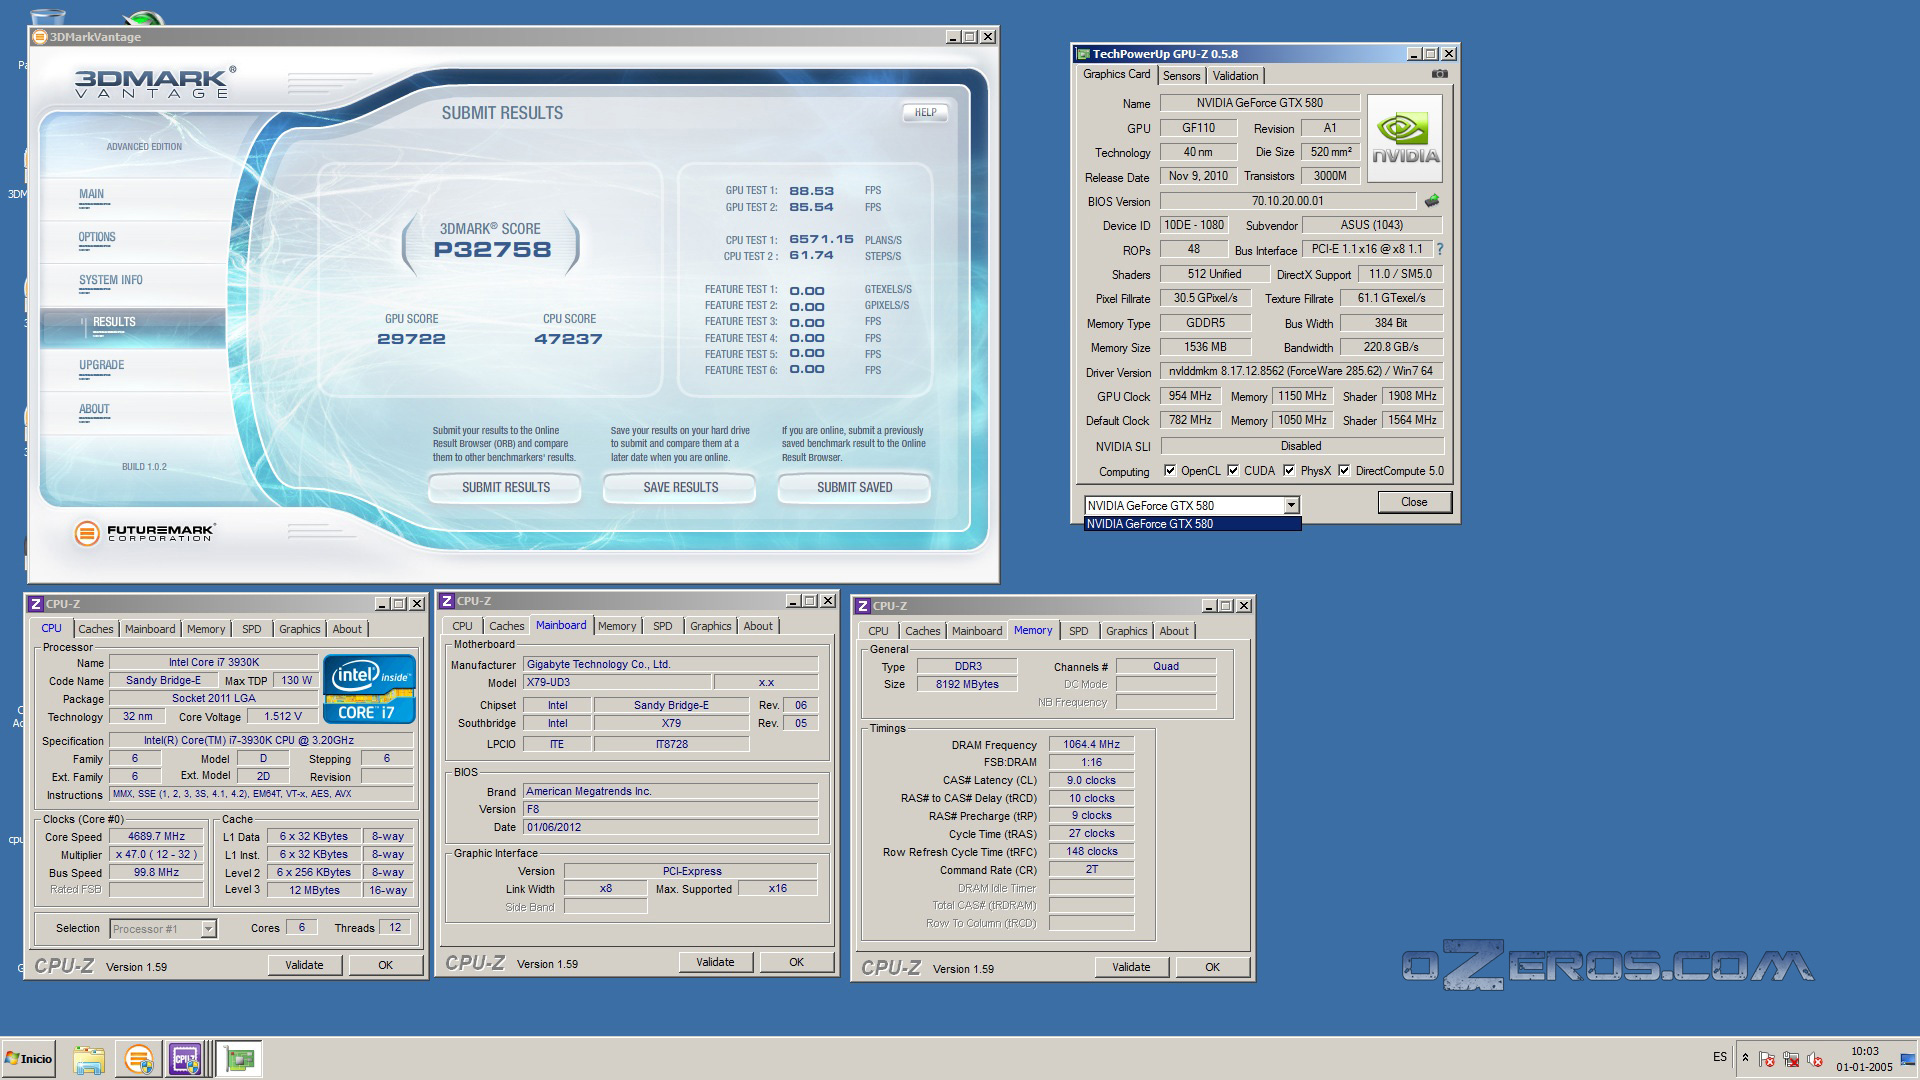This screenshot has height=1080, width=1920.
Task: Click the DRAM Frequency 1064.4 MHz field
Action: coord(1091,744)
